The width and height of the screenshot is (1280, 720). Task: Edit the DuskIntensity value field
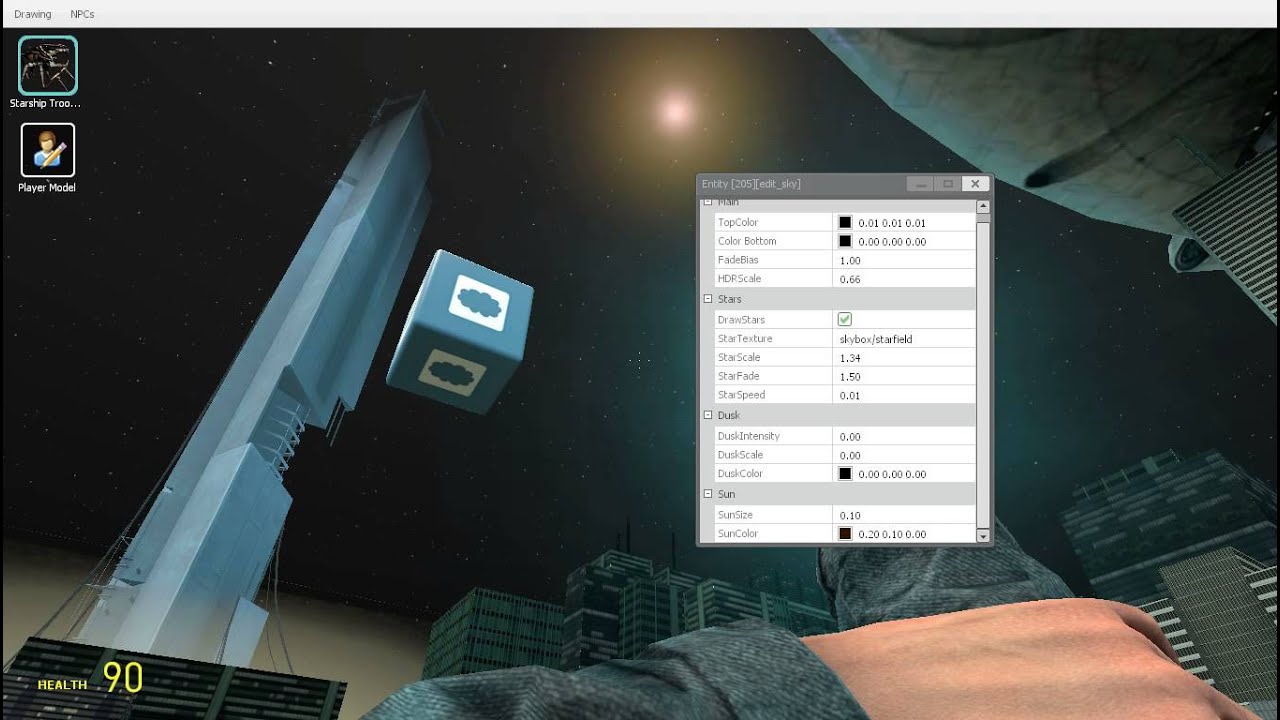[904, 436]
